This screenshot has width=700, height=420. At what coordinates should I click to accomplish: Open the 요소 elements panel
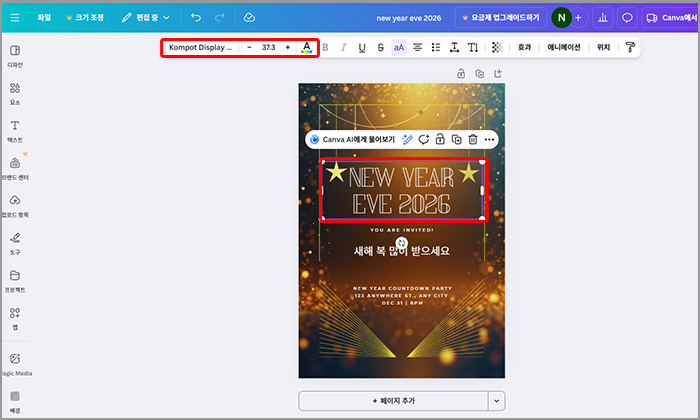[x=15, y=93]
